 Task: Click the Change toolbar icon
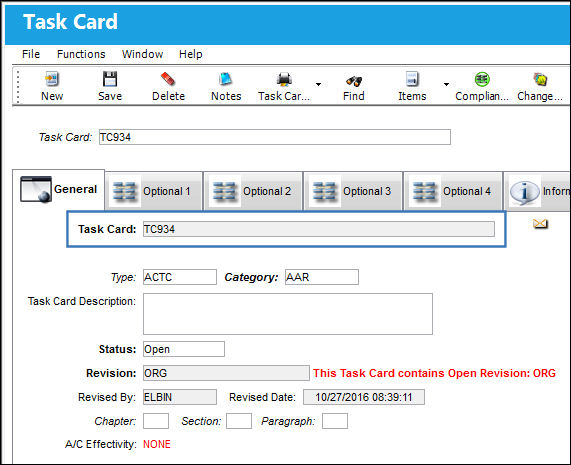coord(540,79)
